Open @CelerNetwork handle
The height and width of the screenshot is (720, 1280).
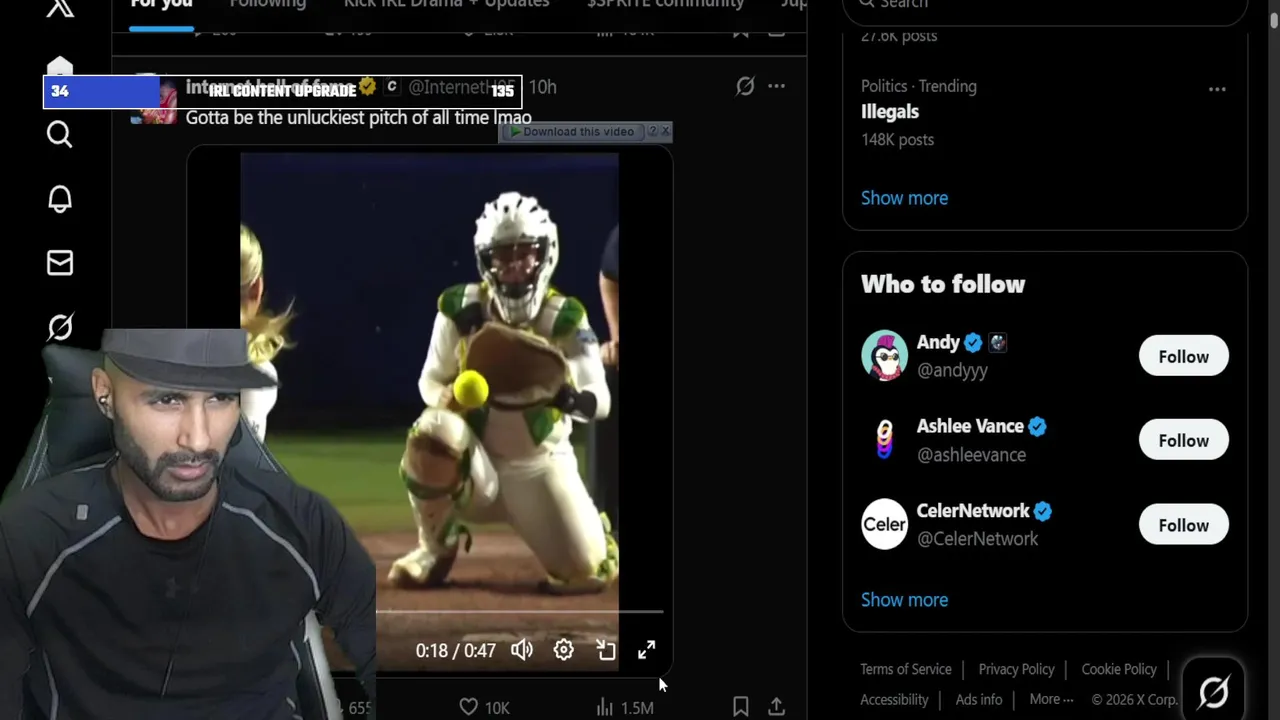pos(977,539)
